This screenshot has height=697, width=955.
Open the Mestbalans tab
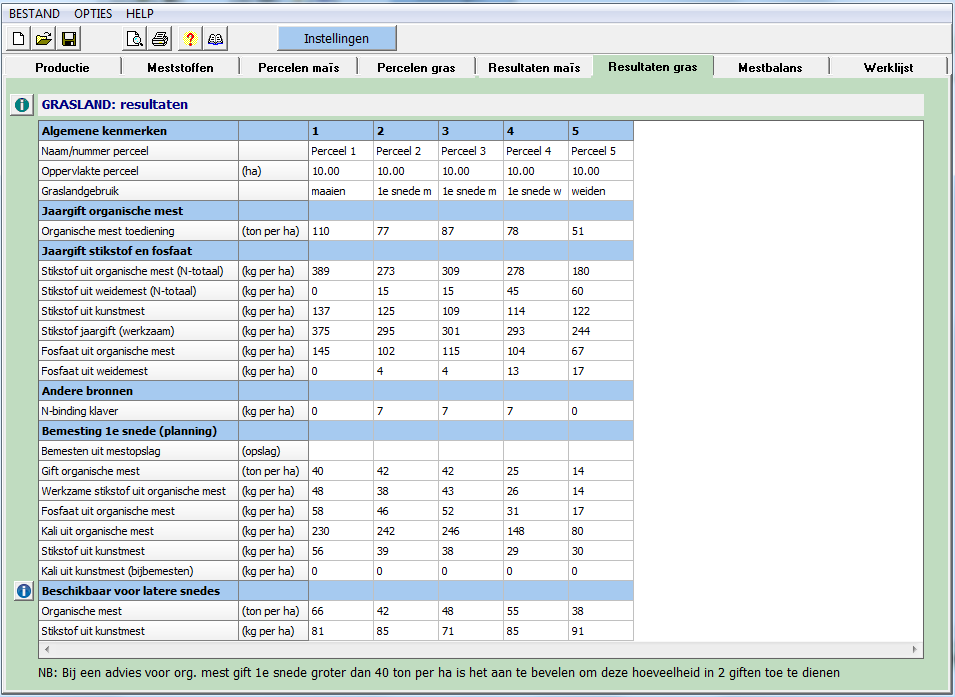point(770,67)
